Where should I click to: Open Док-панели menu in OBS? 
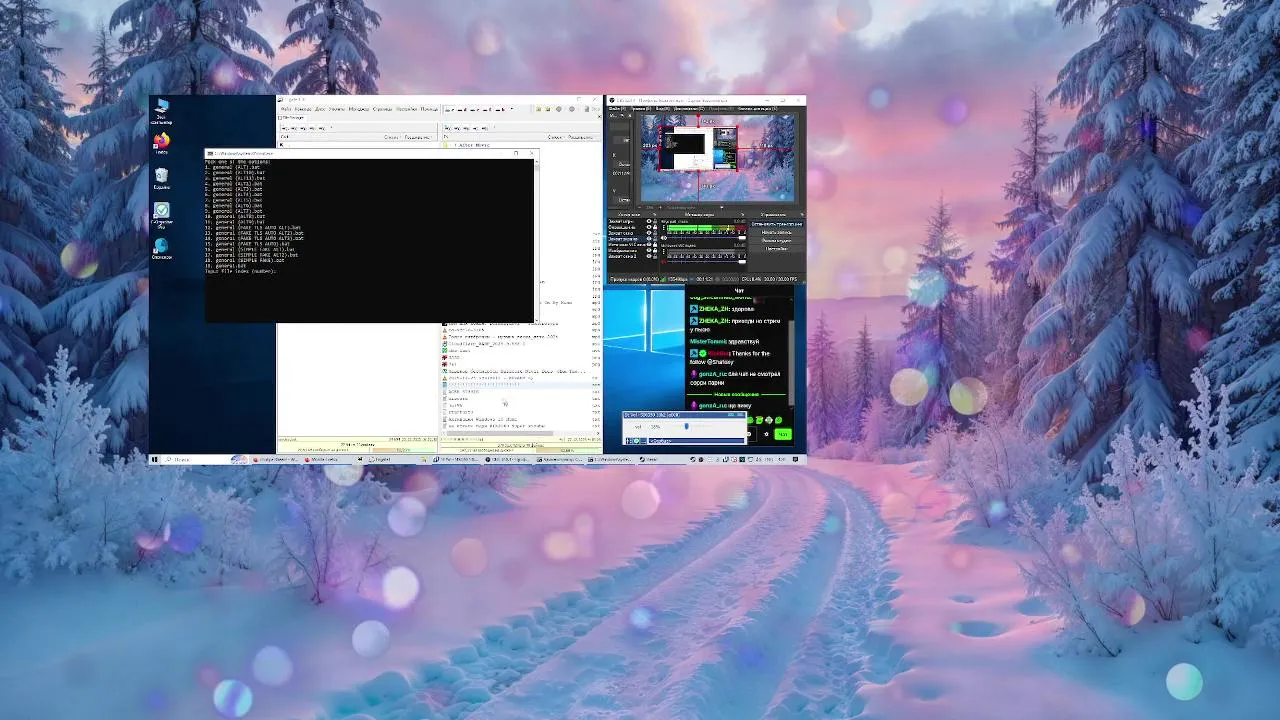tap(689, 109)
